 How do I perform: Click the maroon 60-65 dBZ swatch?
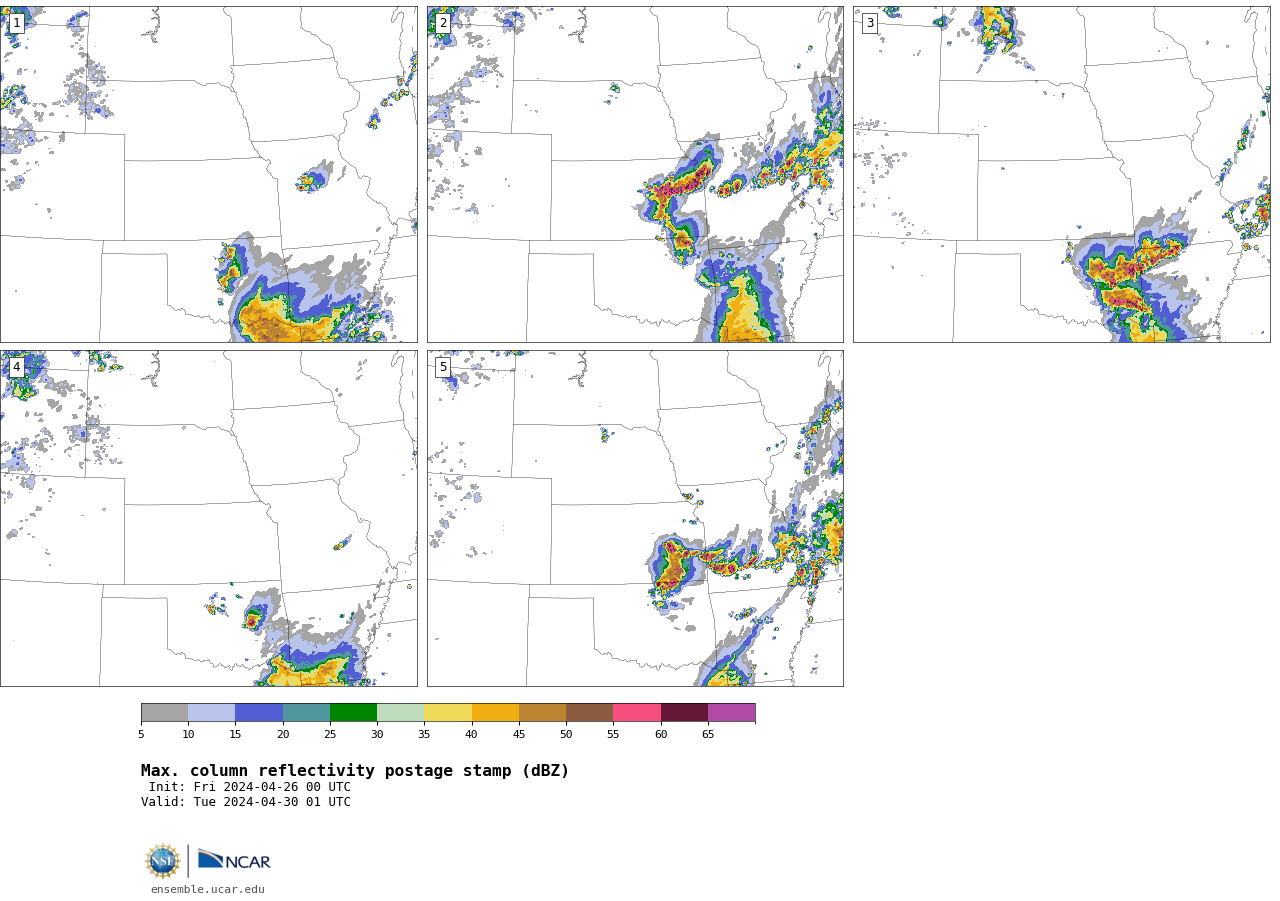(x=684, y=713)
